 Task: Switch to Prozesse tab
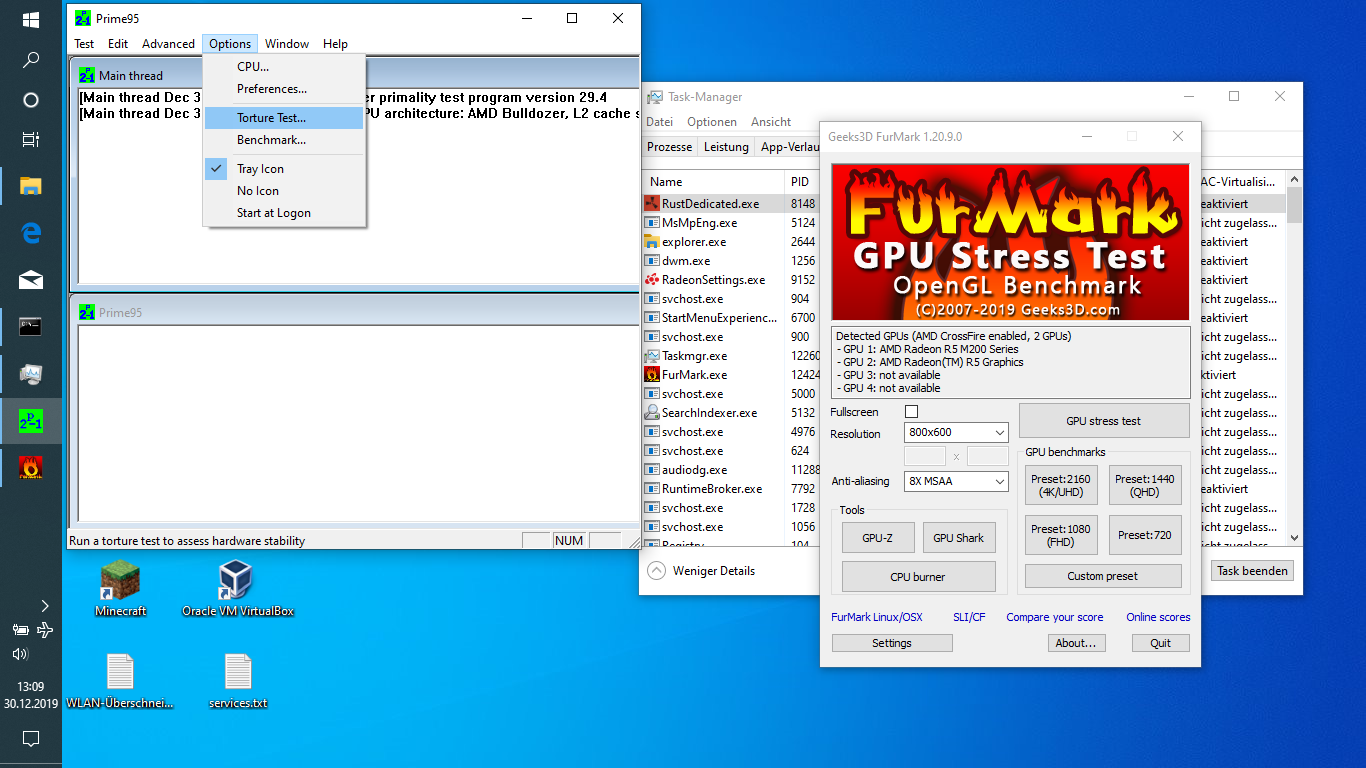[x=670, y=147]
